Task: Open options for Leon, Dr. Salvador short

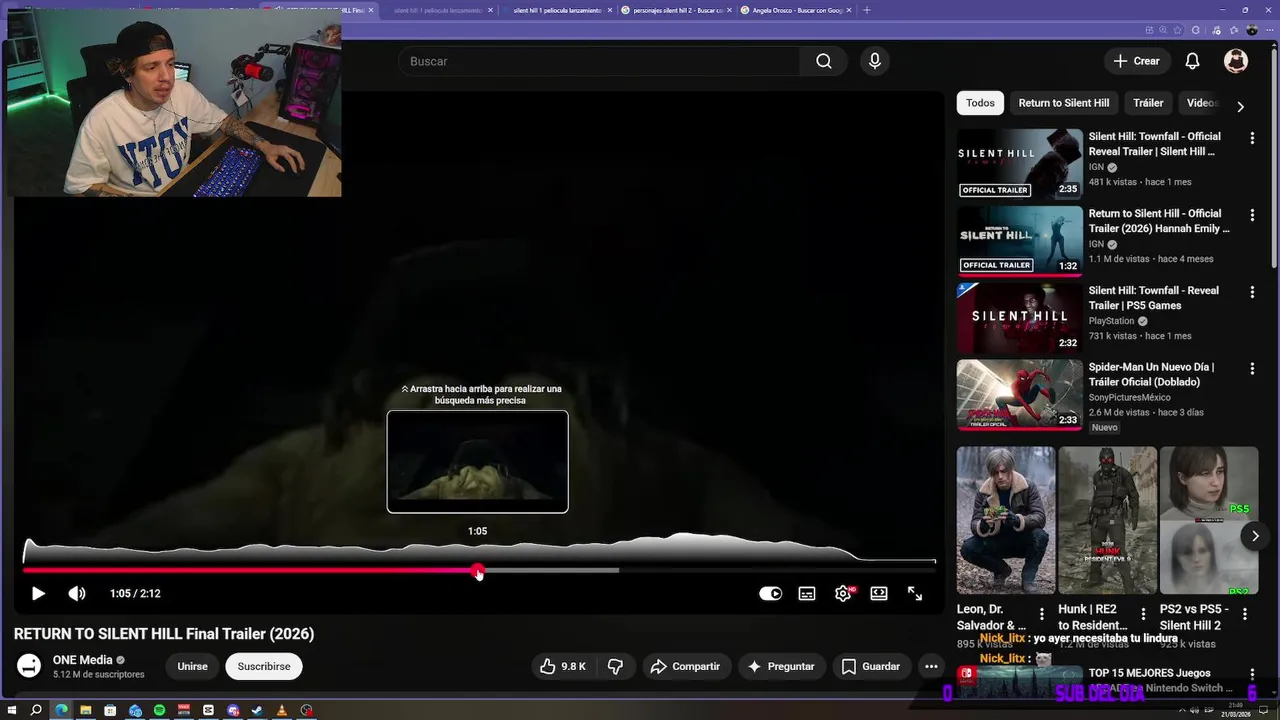Action: 1042,614
